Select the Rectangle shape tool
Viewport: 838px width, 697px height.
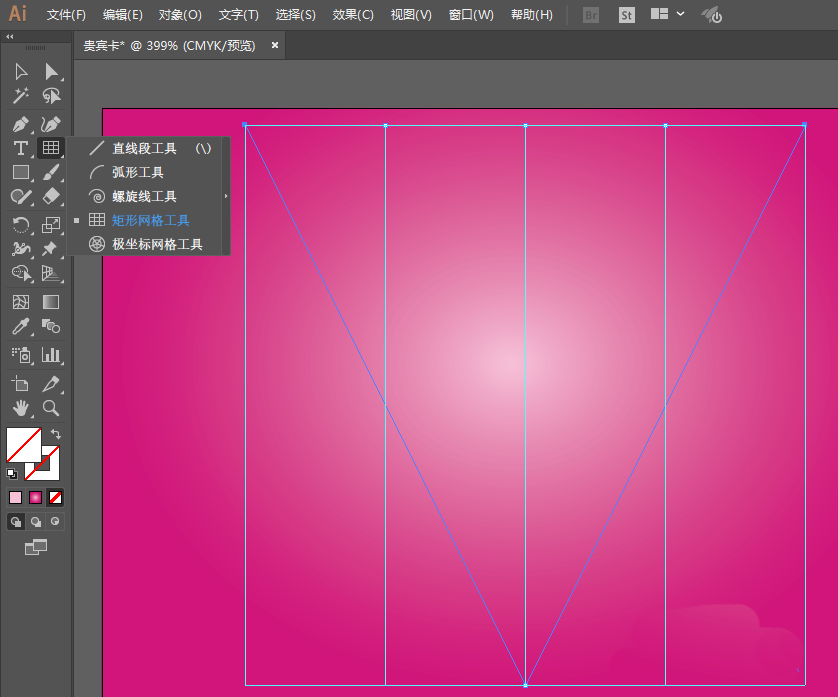[21, 172]
